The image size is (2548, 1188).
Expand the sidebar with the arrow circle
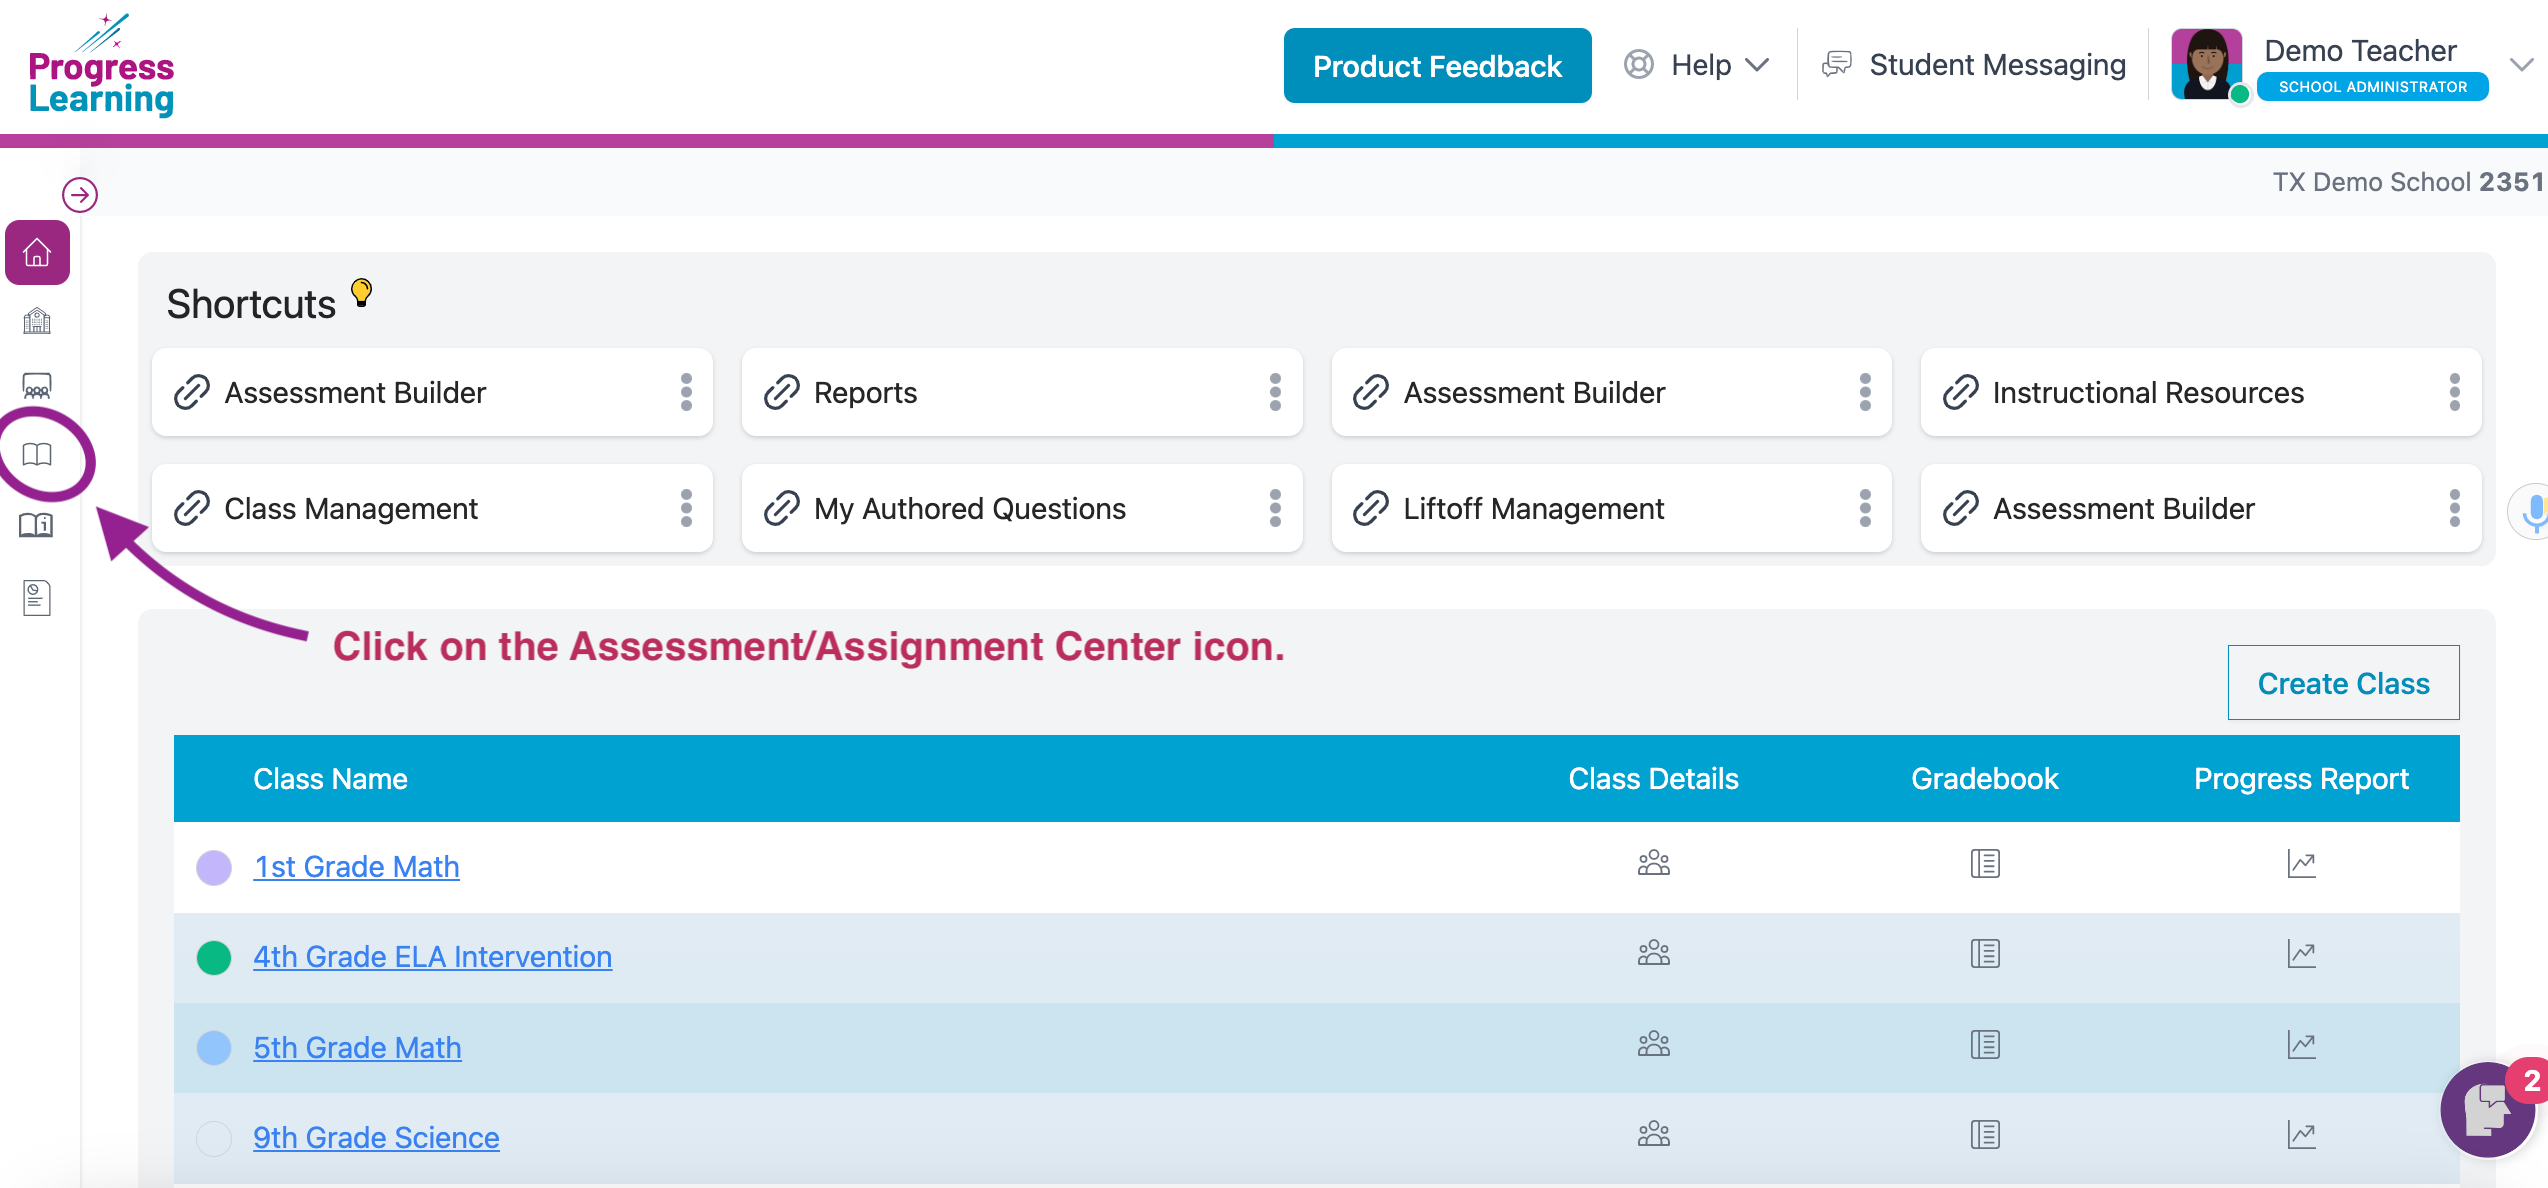point(80,194)
